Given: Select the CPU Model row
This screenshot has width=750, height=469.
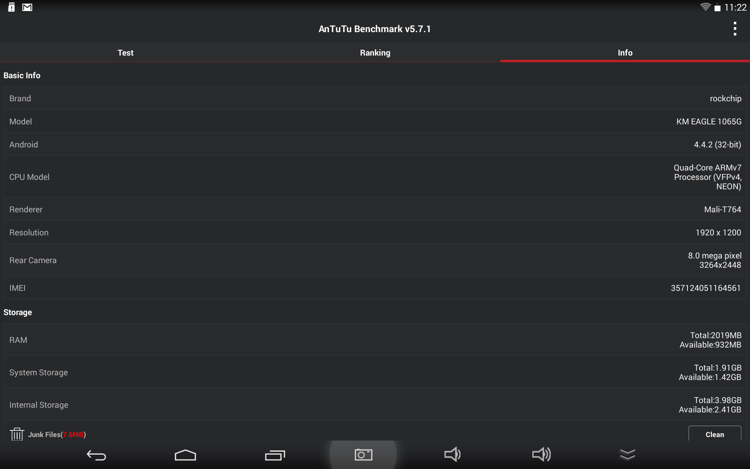Looking at the screenshot, I should pos(375,177).
